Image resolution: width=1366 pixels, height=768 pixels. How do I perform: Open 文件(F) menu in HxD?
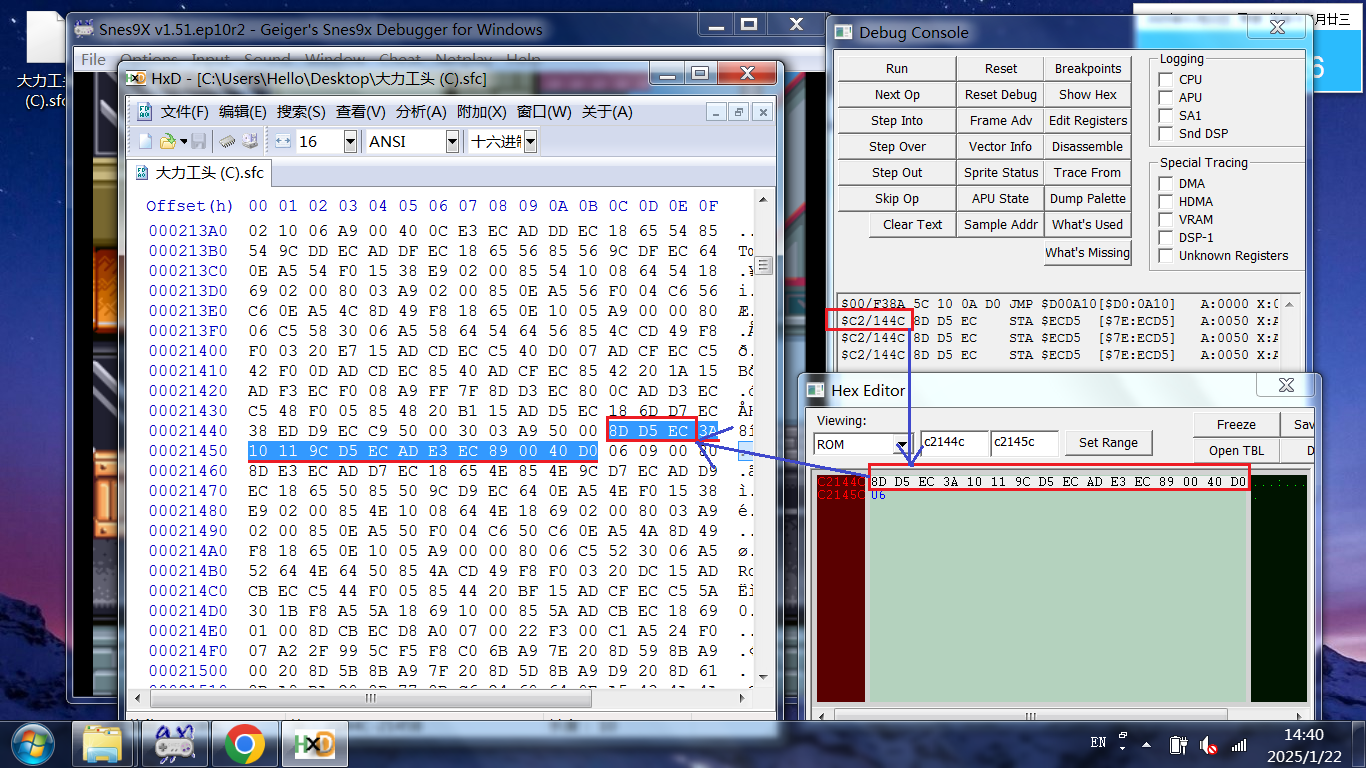tap(185, 112)
